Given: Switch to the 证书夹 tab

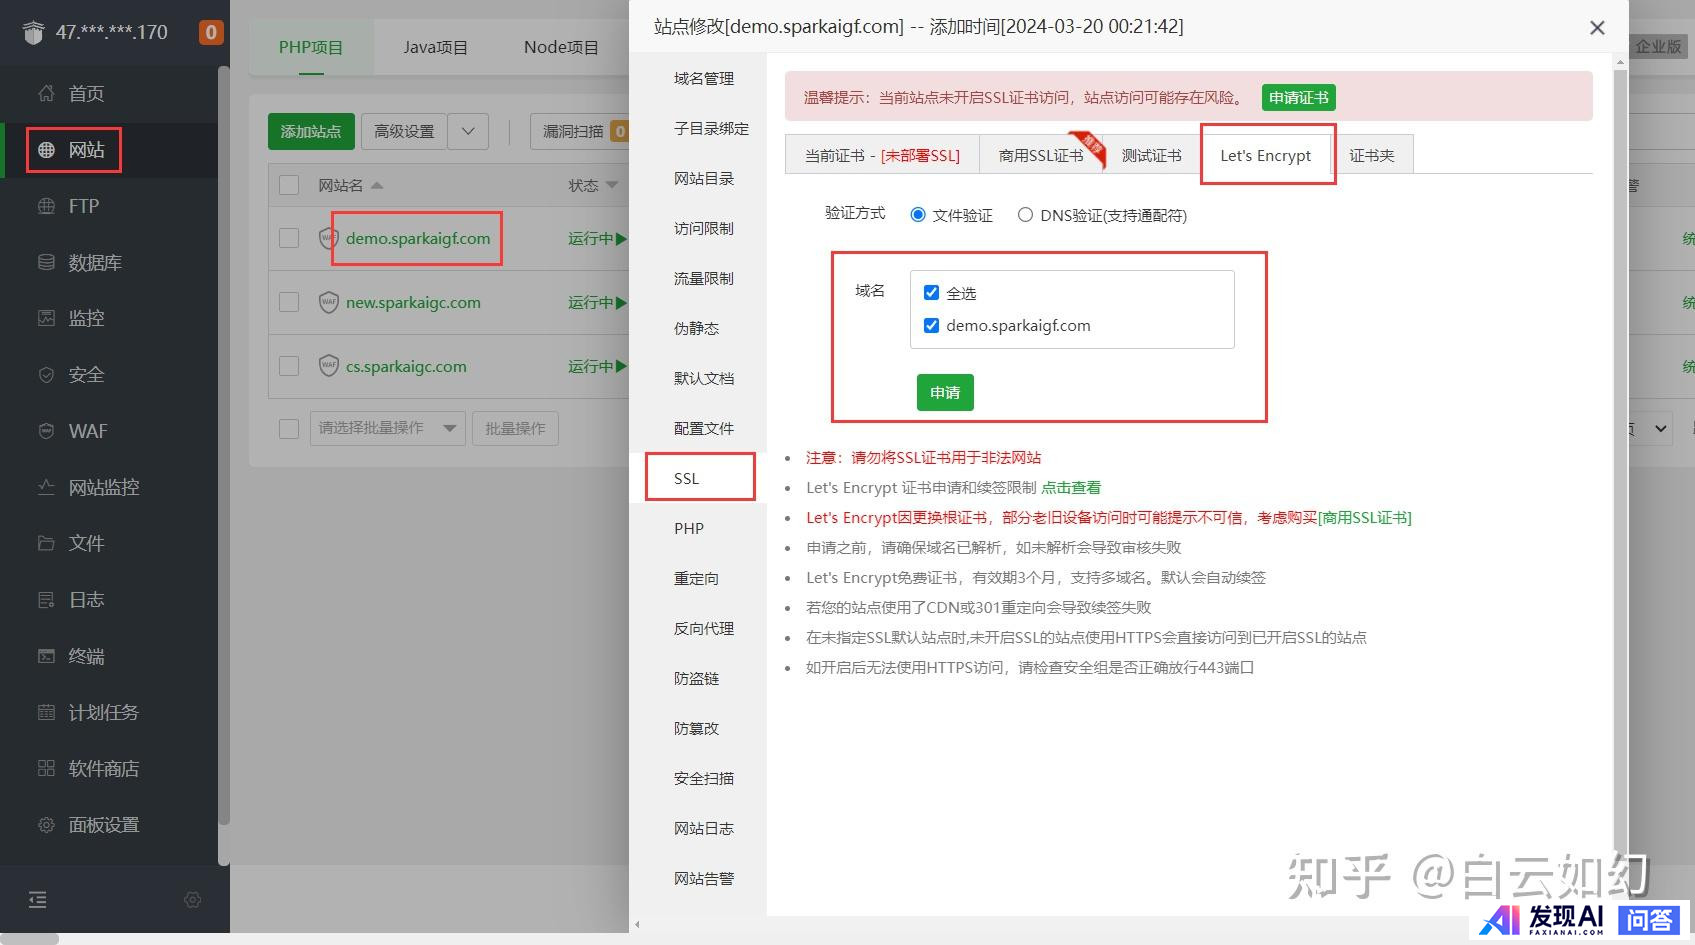Looking at the screenshot, I should tap(1371, 155).
